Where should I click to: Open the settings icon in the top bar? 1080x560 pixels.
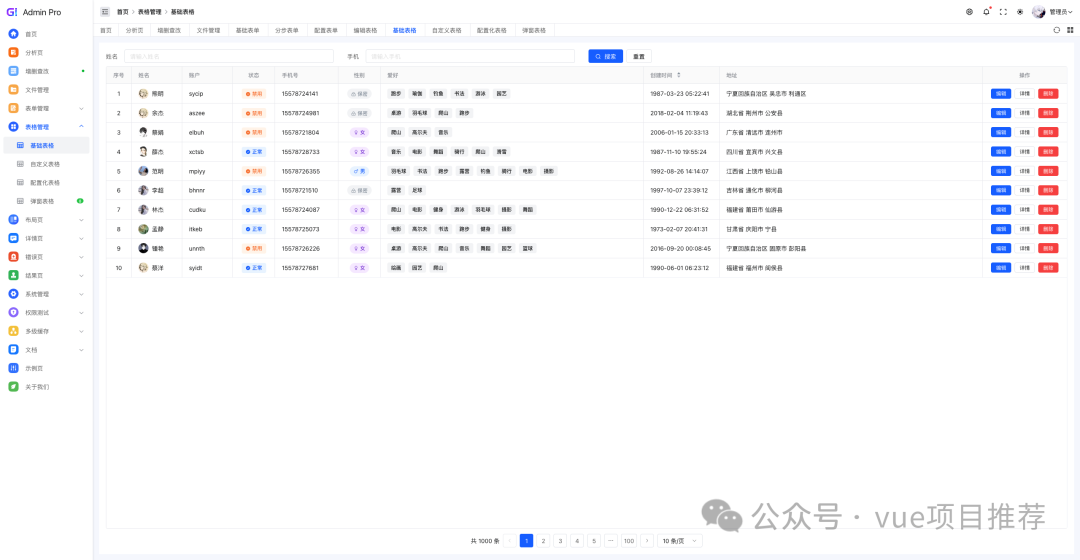tap(969, 12)
